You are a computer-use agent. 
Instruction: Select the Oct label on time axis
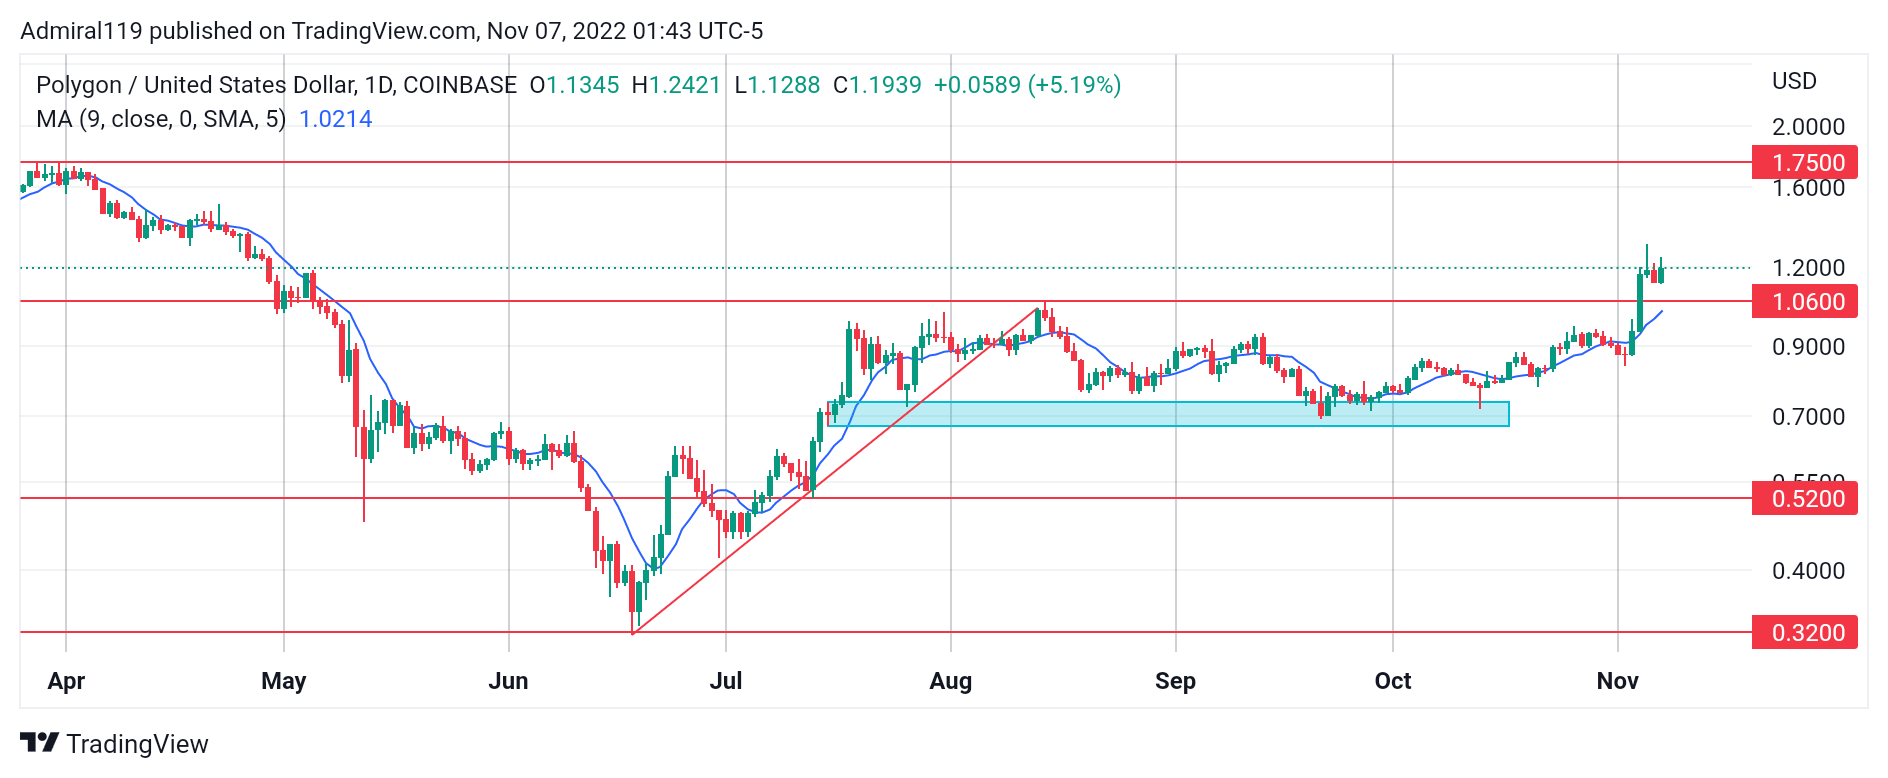pos(1392,681)
